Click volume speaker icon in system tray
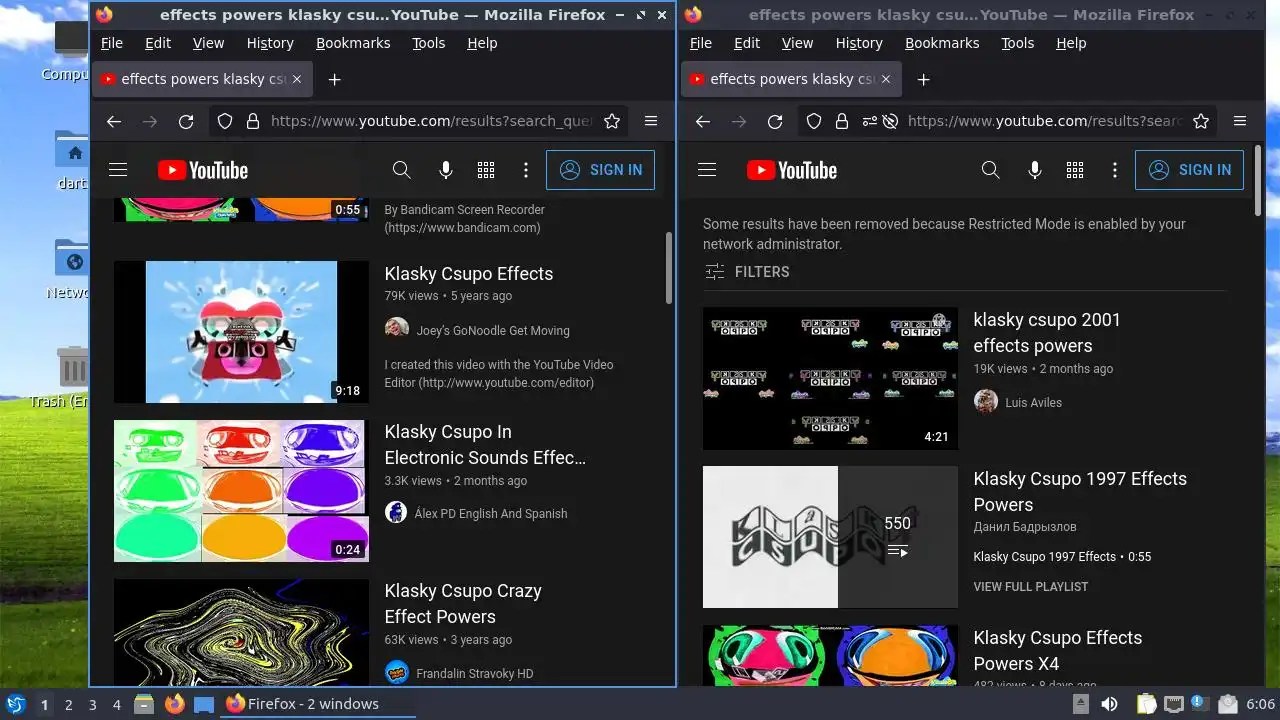The image size is (1280, 720). click(x=1109, y=705)
